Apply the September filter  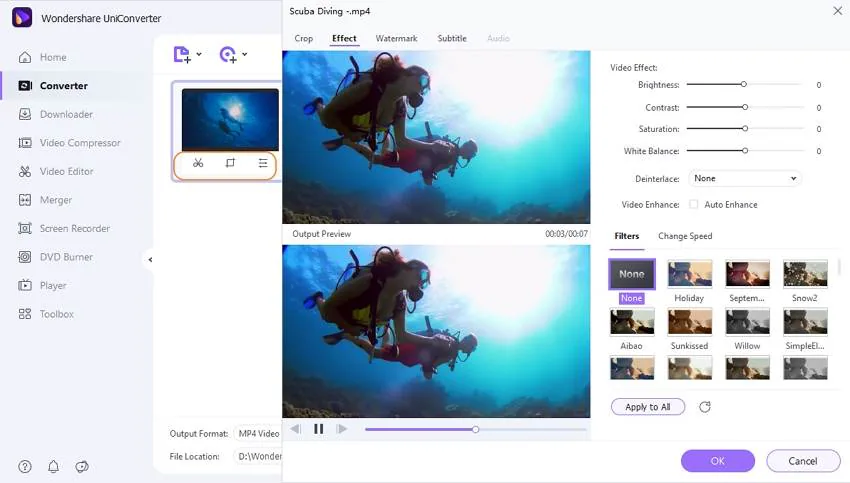click(x=748, y=274)
